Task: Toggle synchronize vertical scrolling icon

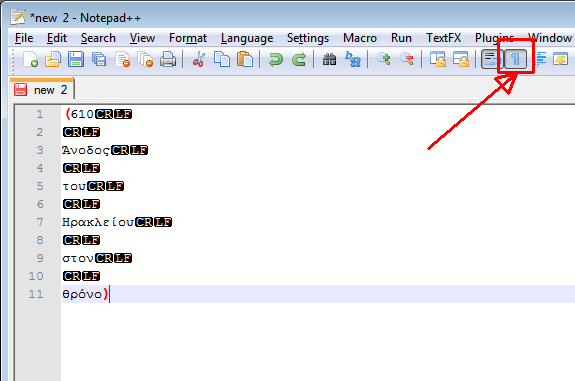Action: point(437,59)
